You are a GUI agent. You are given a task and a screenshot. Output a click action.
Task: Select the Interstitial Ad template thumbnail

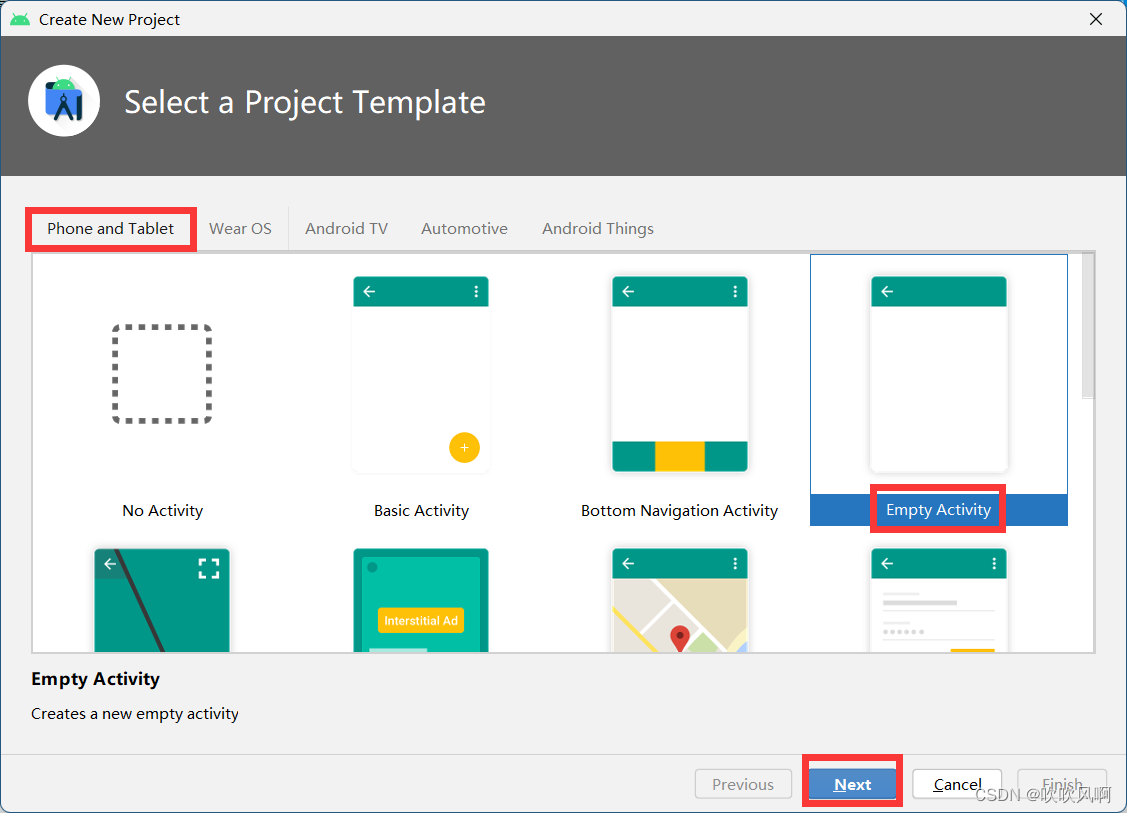click(421, 600)
